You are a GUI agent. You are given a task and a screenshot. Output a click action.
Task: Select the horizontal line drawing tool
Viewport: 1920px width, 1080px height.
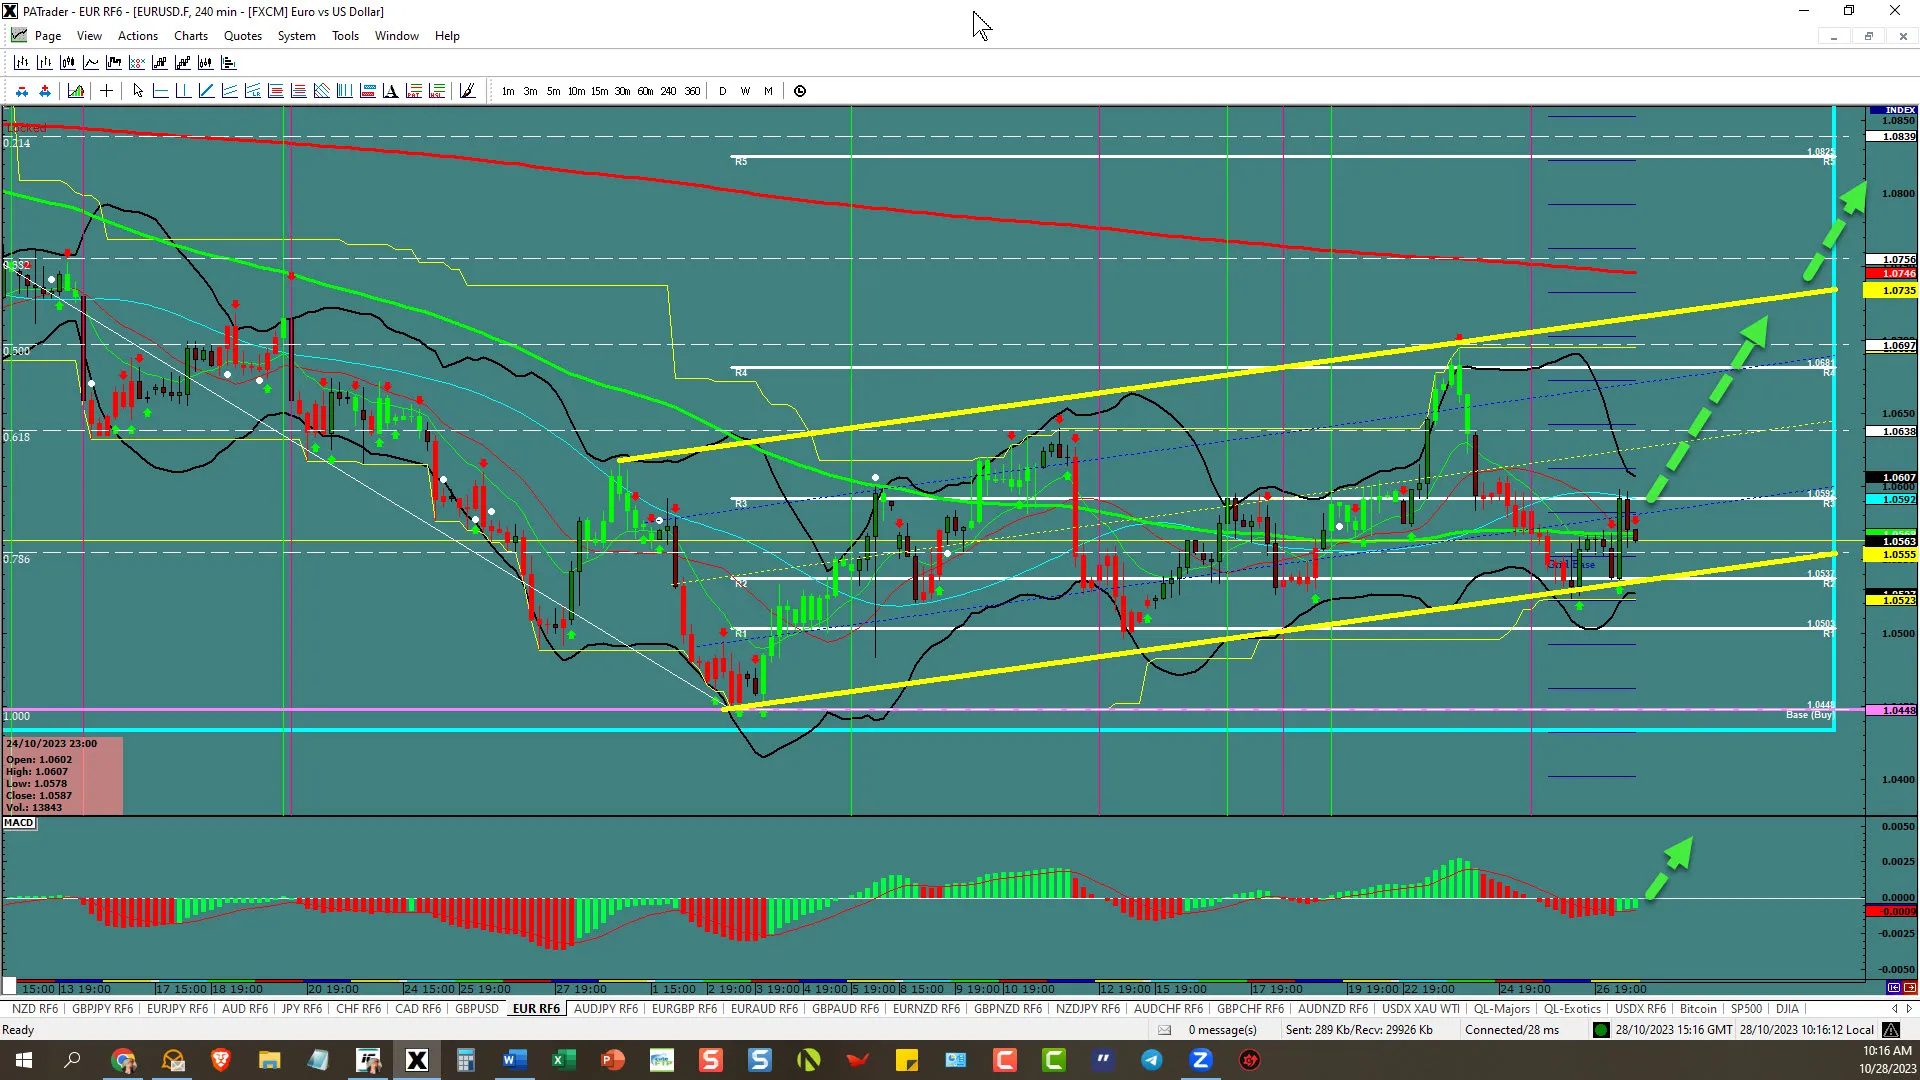tap(160, 91)
